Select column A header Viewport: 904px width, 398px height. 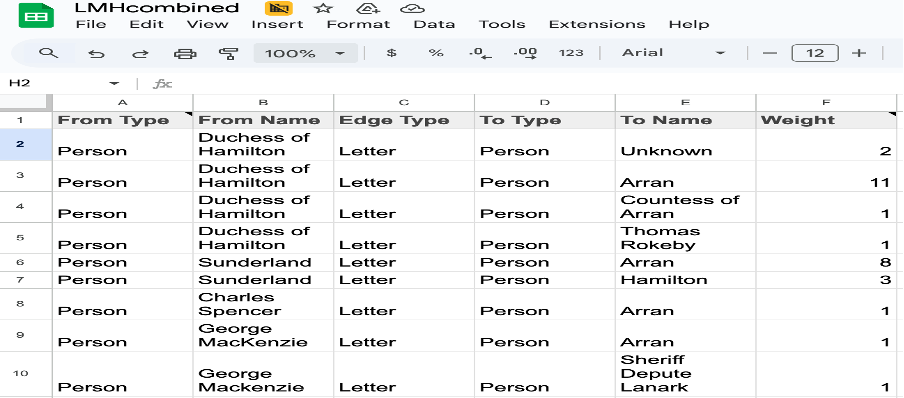pyautogui.click(x=122, y=103)
